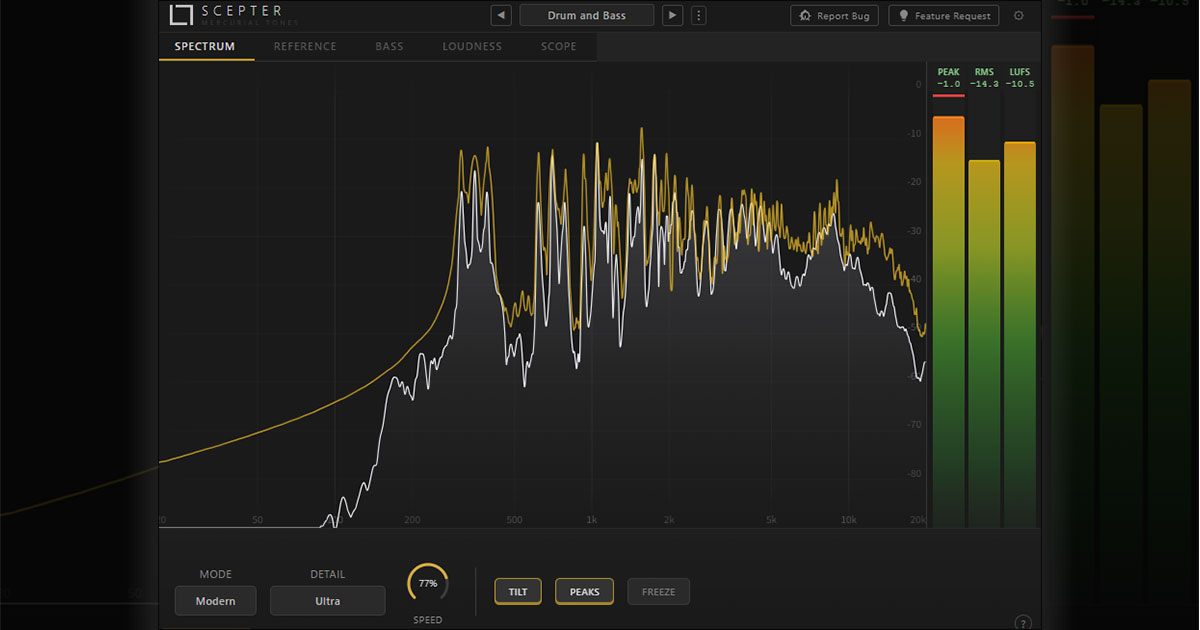Switch to the Reference tab
The image size is (1200, 630).
[305, 46]
